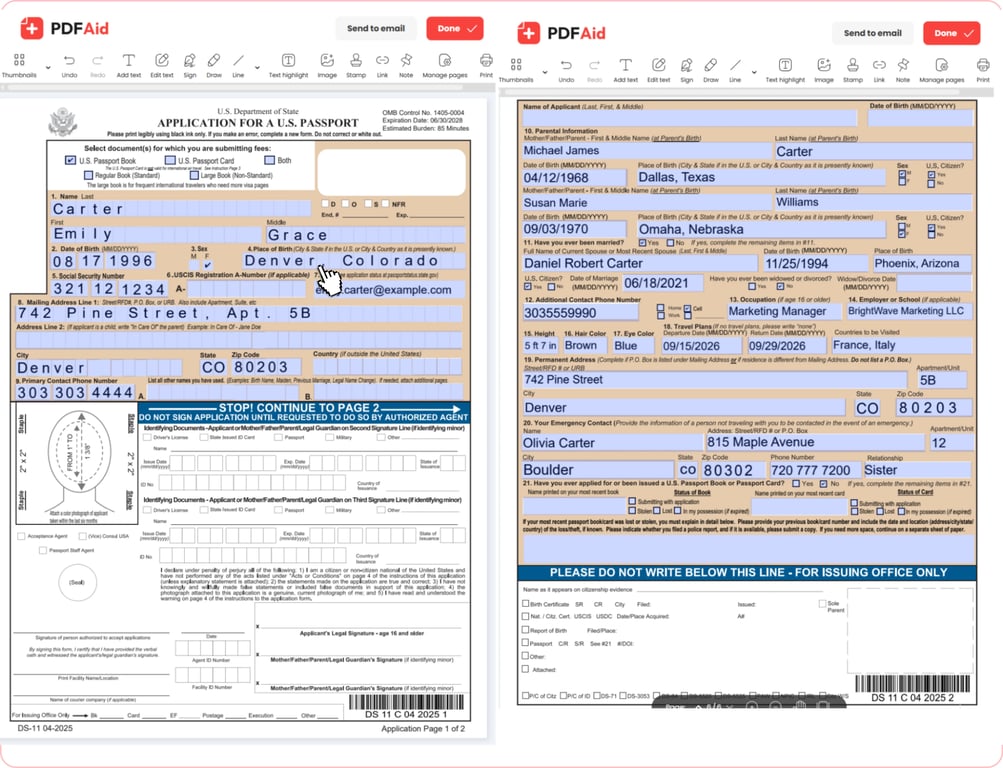Activate Text highlight in left panel toolbar
1003x768 pixels.
(x=288, y=66)
